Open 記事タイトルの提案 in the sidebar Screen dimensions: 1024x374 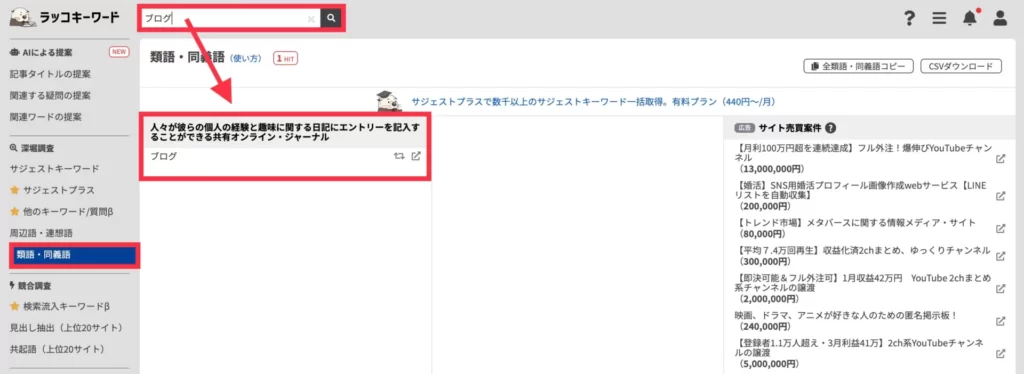coord(50,74)
